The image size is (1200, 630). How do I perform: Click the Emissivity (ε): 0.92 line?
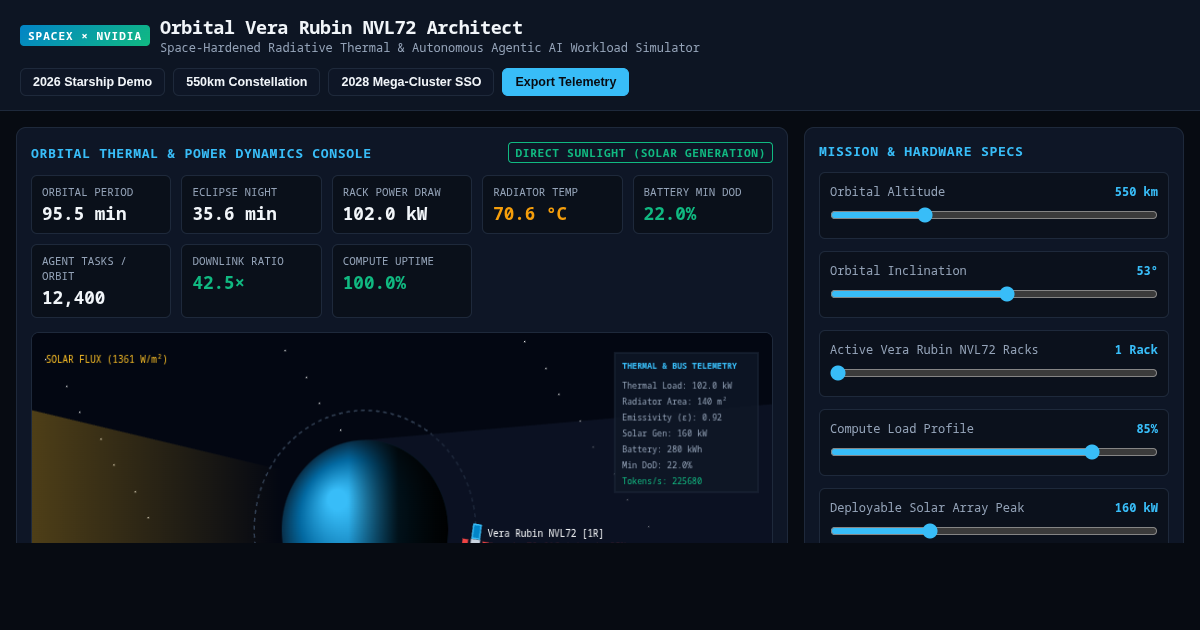pos(672,418)
